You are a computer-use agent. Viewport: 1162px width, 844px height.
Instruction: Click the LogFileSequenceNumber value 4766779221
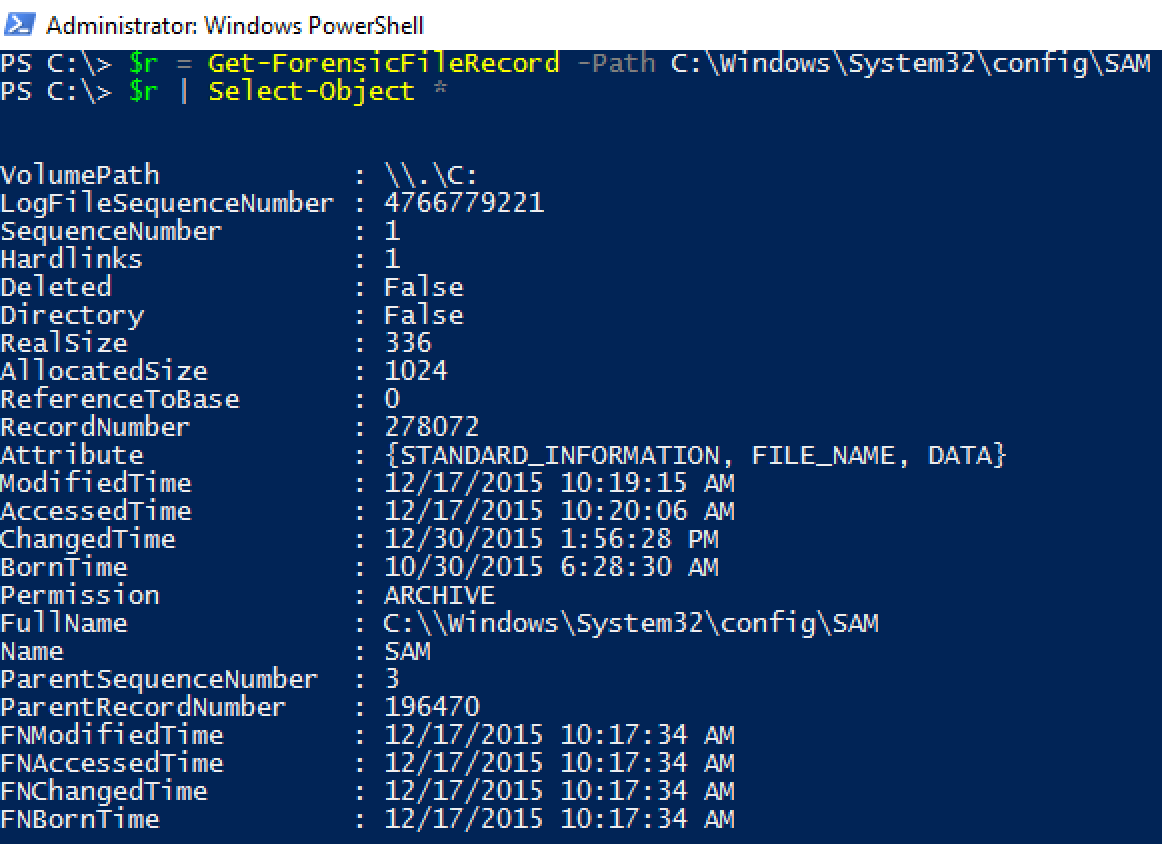pyautogui.click(x=464, y=202)
